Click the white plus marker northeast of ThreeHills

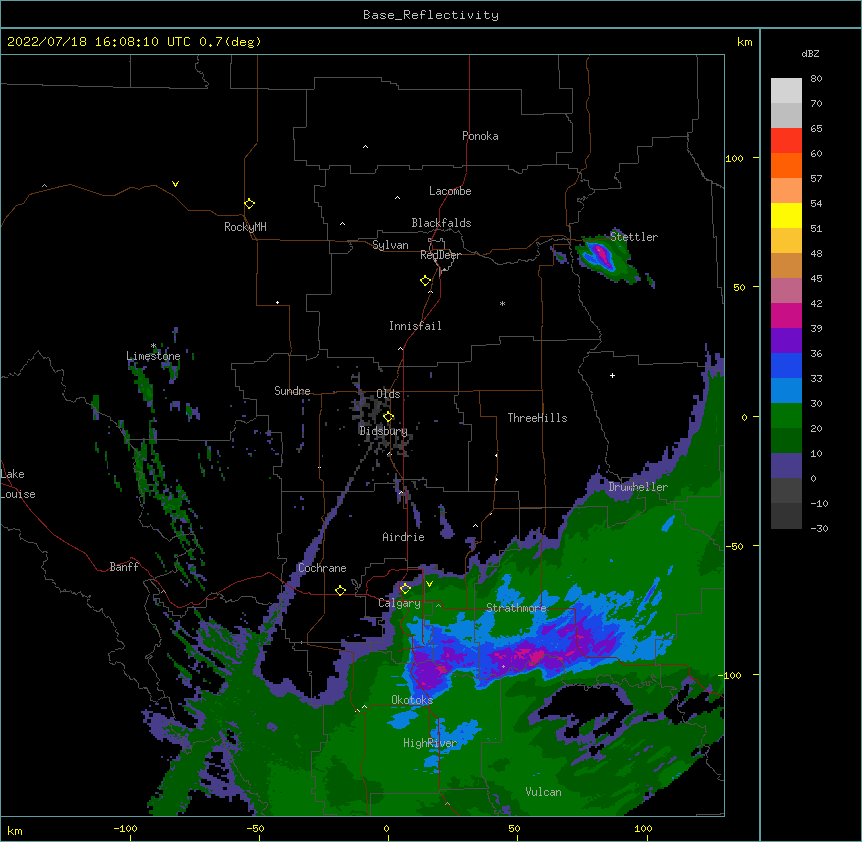point(612,375)
